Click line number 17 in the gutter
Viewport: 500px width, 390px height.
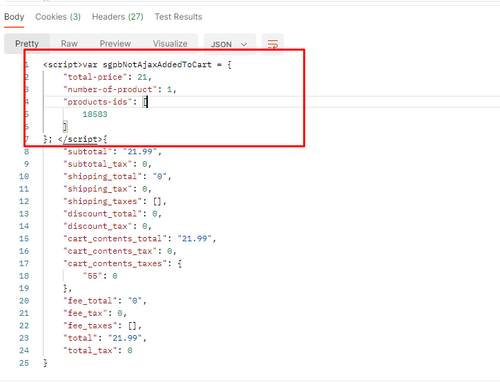(24, 264)
